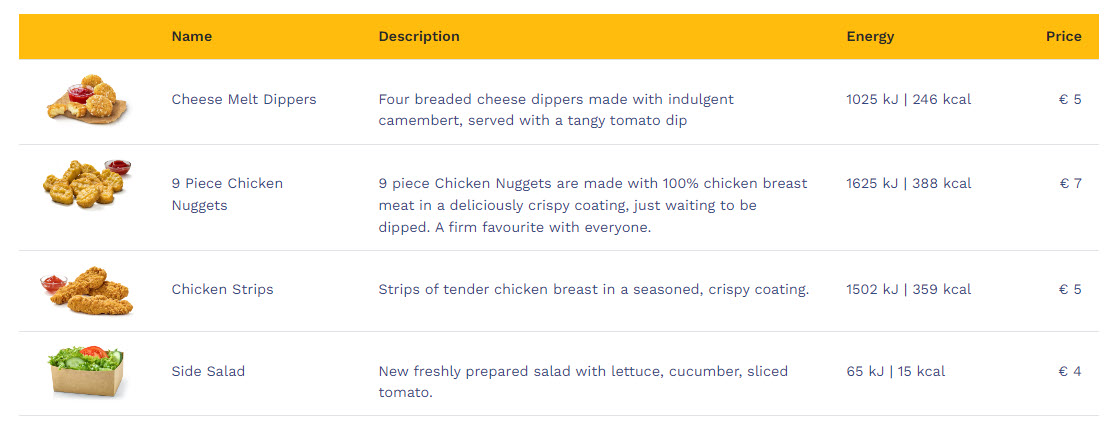Open the 9 Piece Chicken Nuggets name
Image resolution: width=1112 pixels, height=429 pixels.
tap(227, 194)
